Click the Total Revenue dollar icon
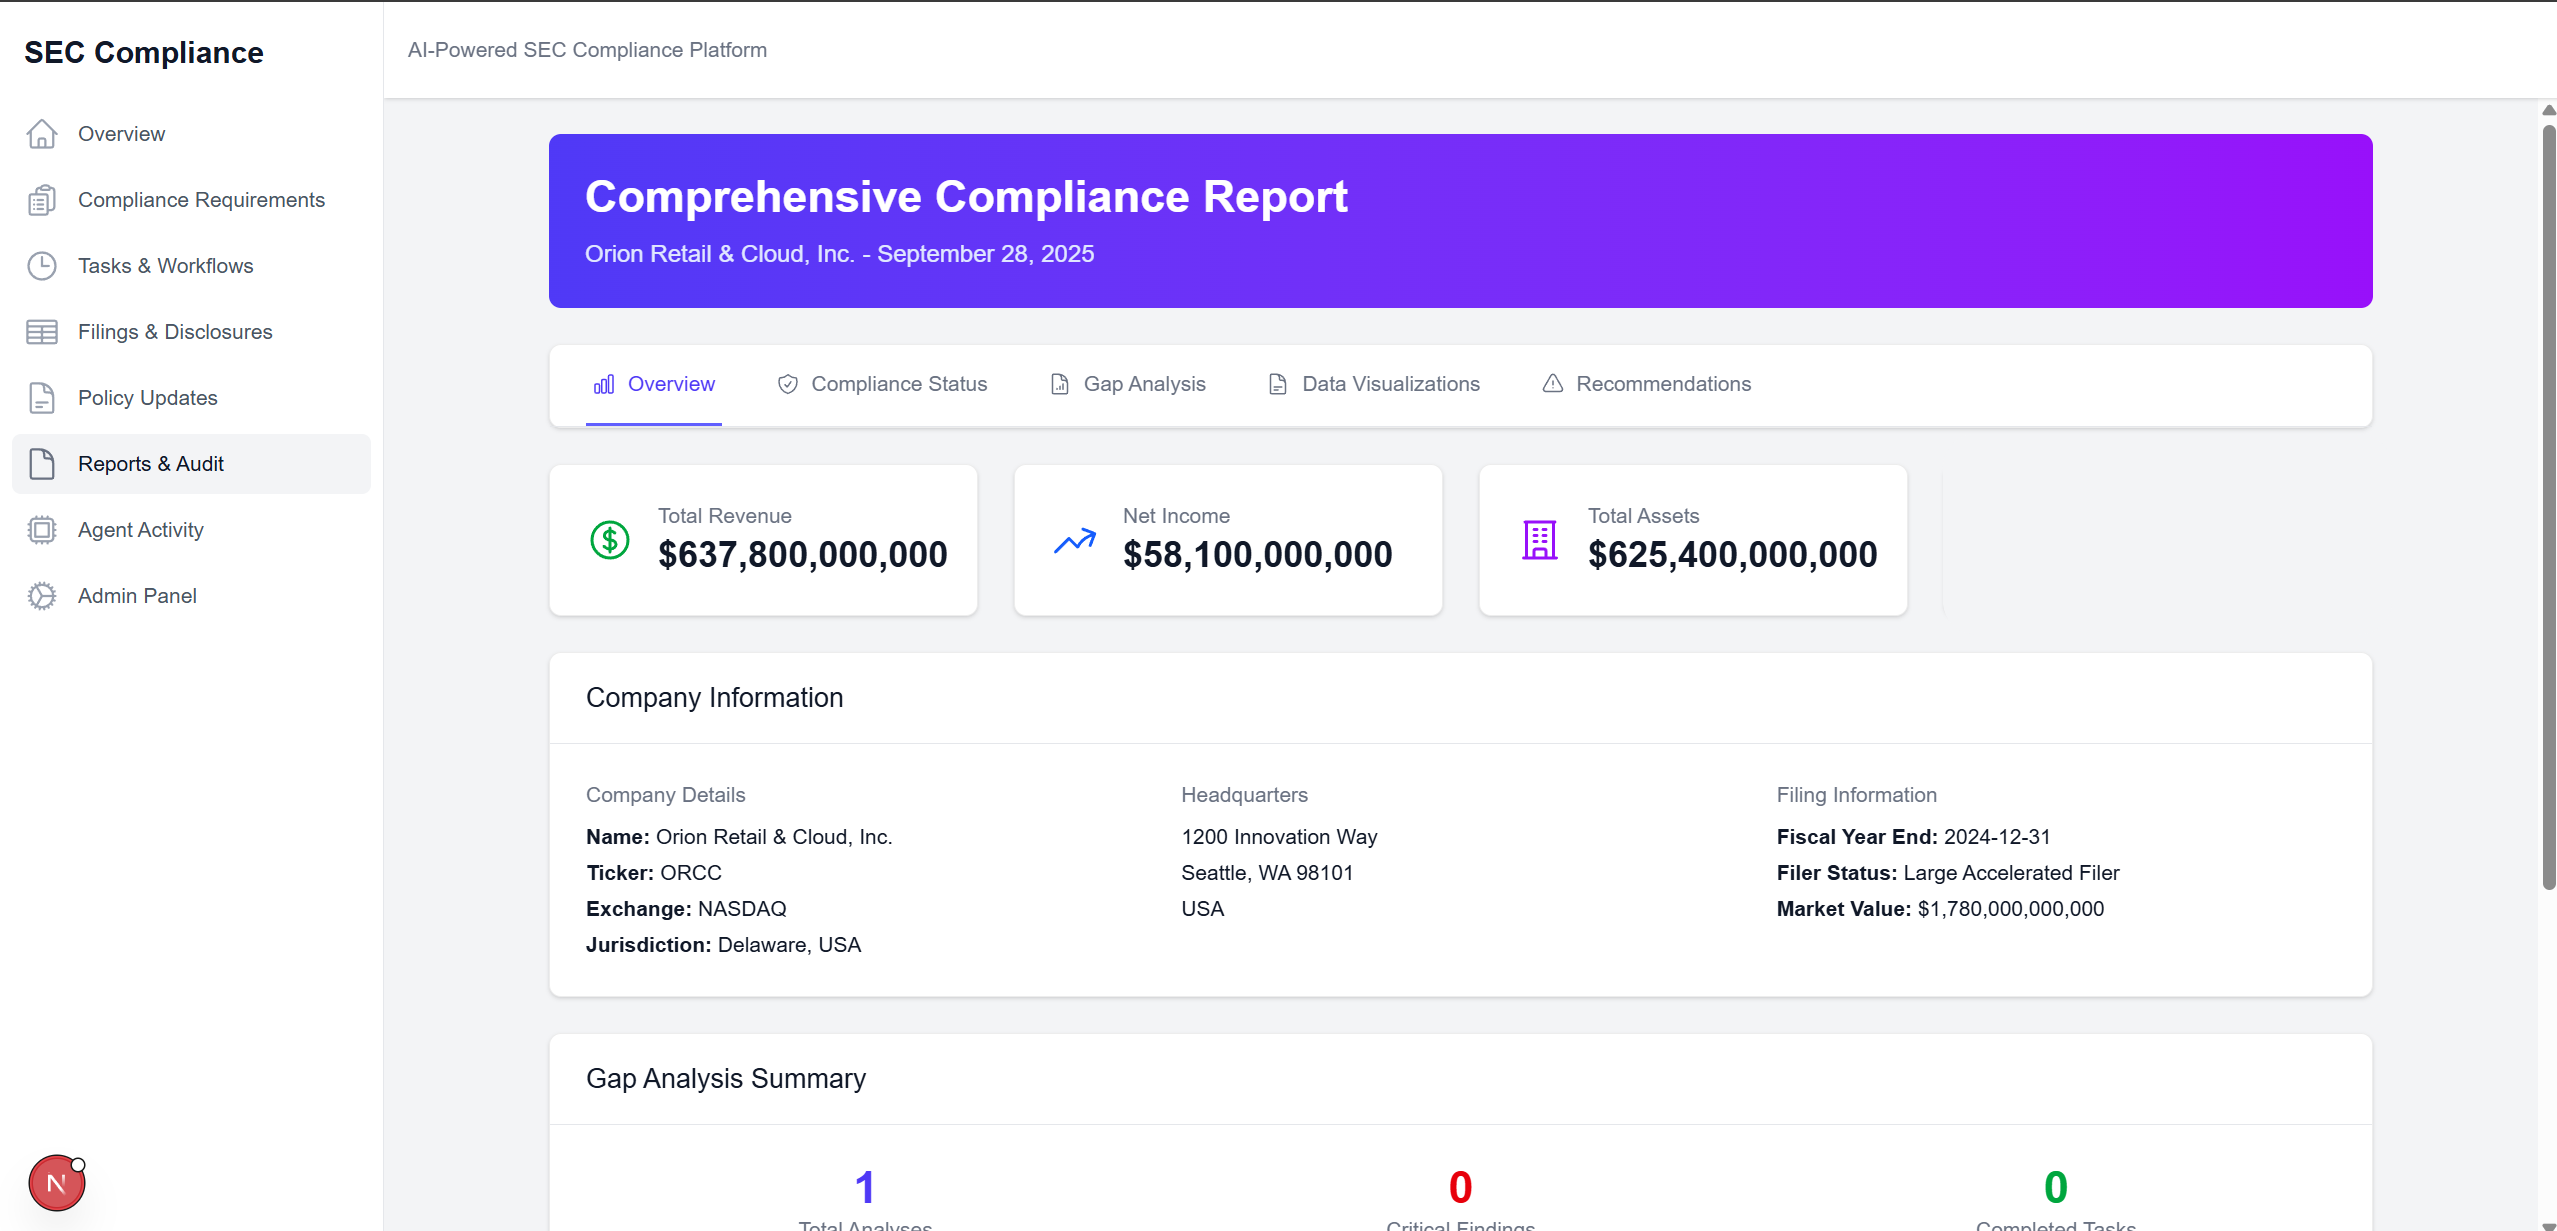 pos(609,540)
